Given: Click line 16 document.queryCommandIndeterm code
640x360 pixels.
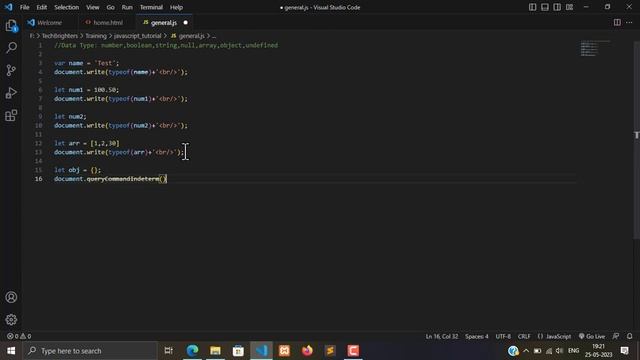Looking at the screenshot, I should (111, 179).
